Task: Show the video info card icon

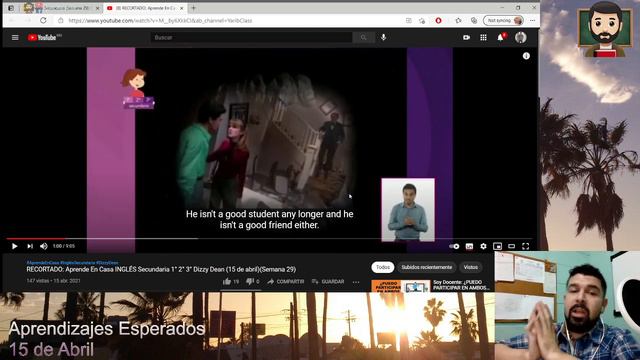Action: (x=526, y=56)
